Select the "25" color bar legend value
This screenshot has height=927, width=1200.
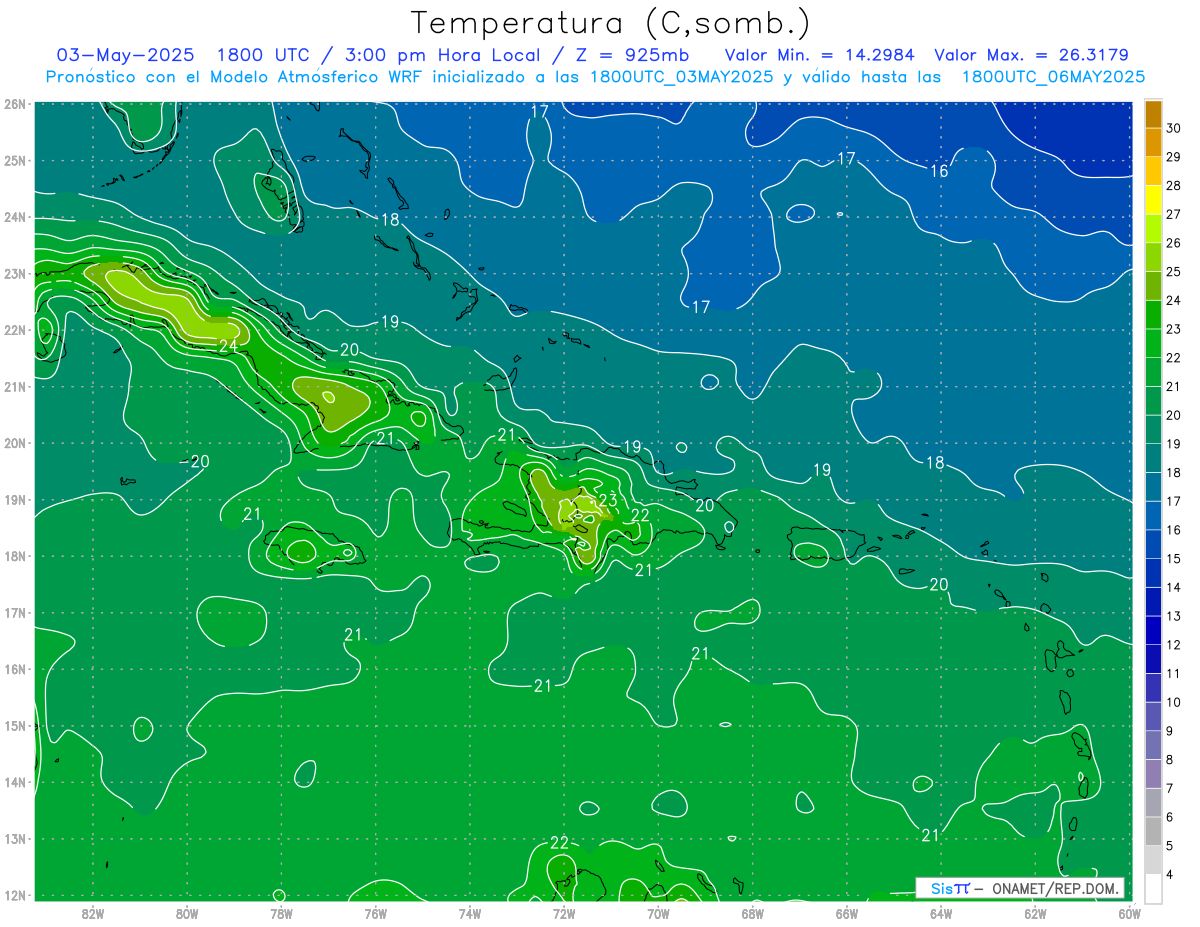[1173, 271]
